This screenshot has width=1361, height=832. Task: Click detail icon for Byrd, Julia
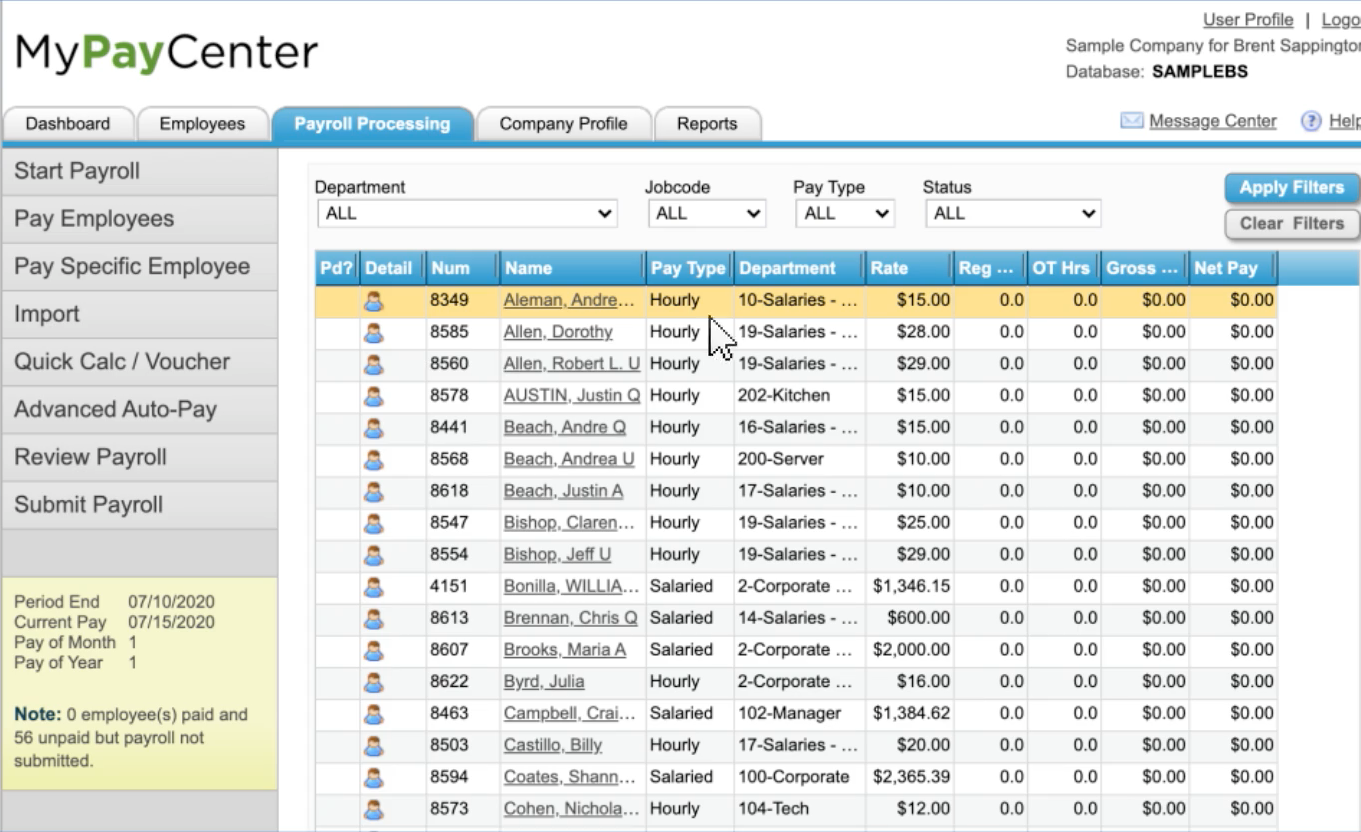pos(374,682)
